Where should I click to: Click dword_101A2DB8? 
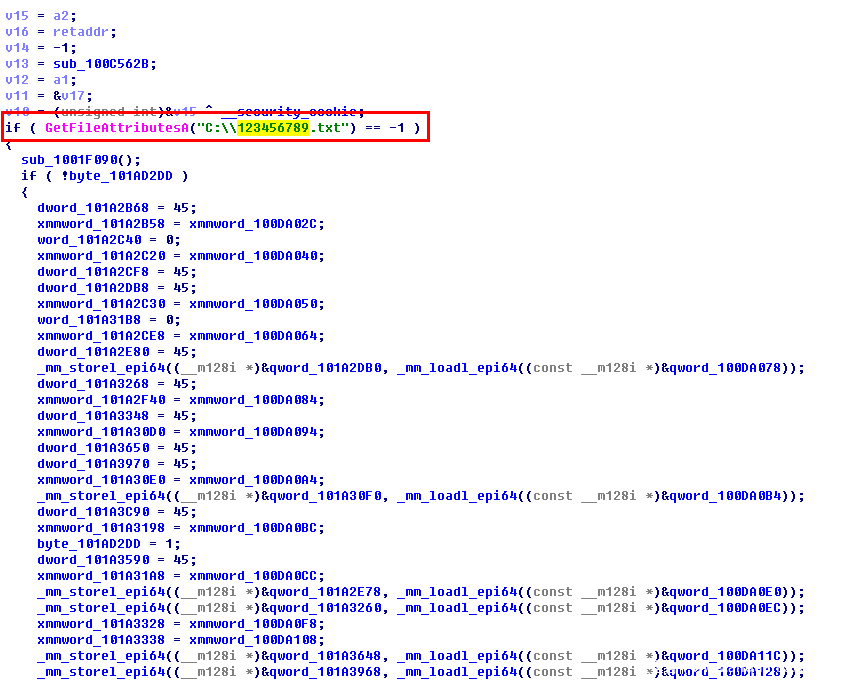click(93, 288)
